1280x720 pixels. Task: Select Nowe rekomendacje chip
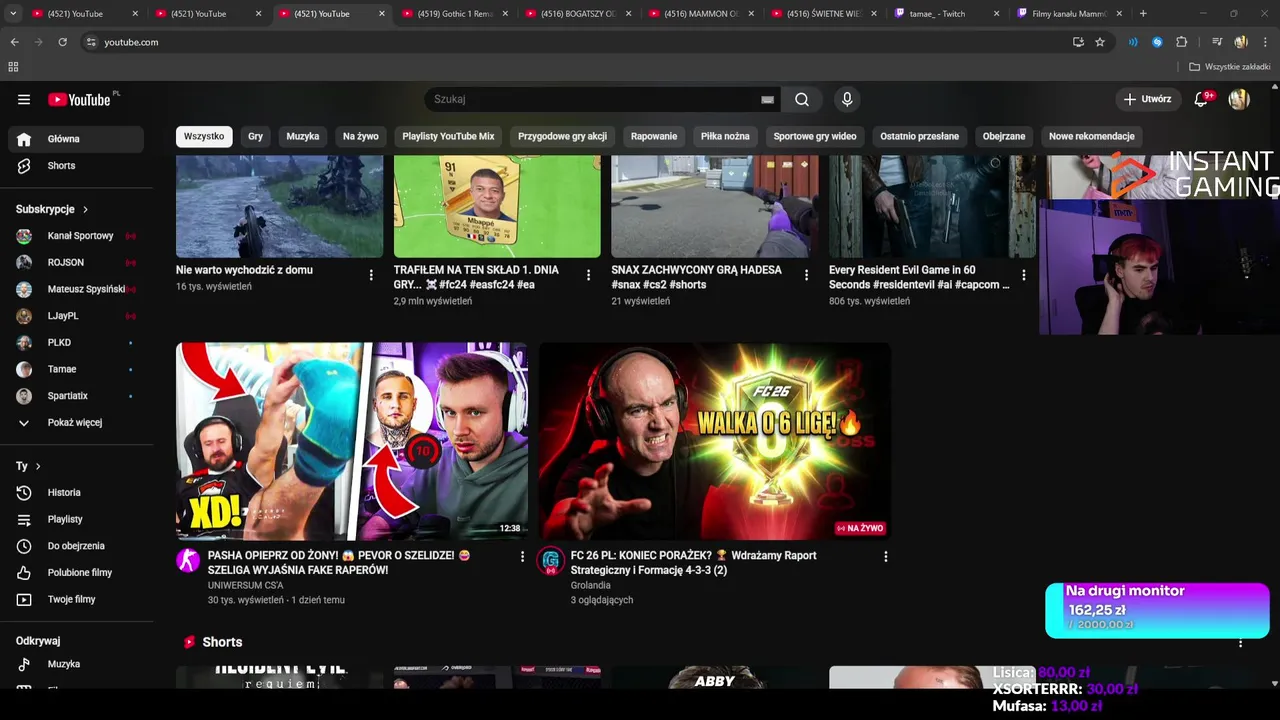tap(1092, 136)
